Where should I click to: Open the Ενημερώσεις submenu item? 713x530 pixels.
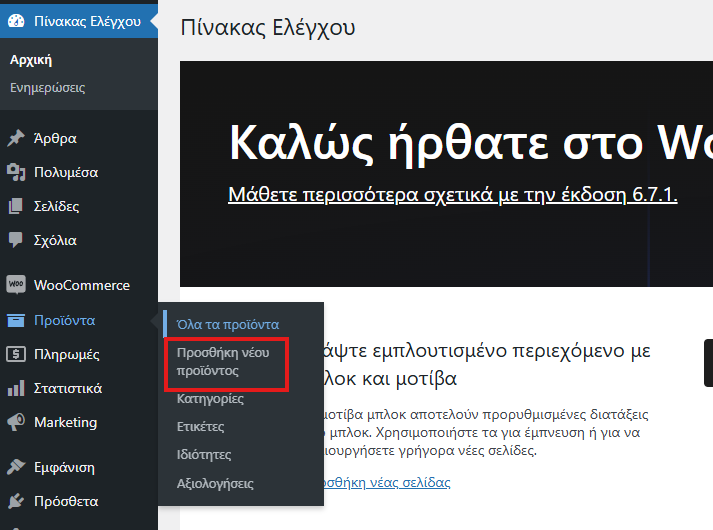[x=47, y=88]
